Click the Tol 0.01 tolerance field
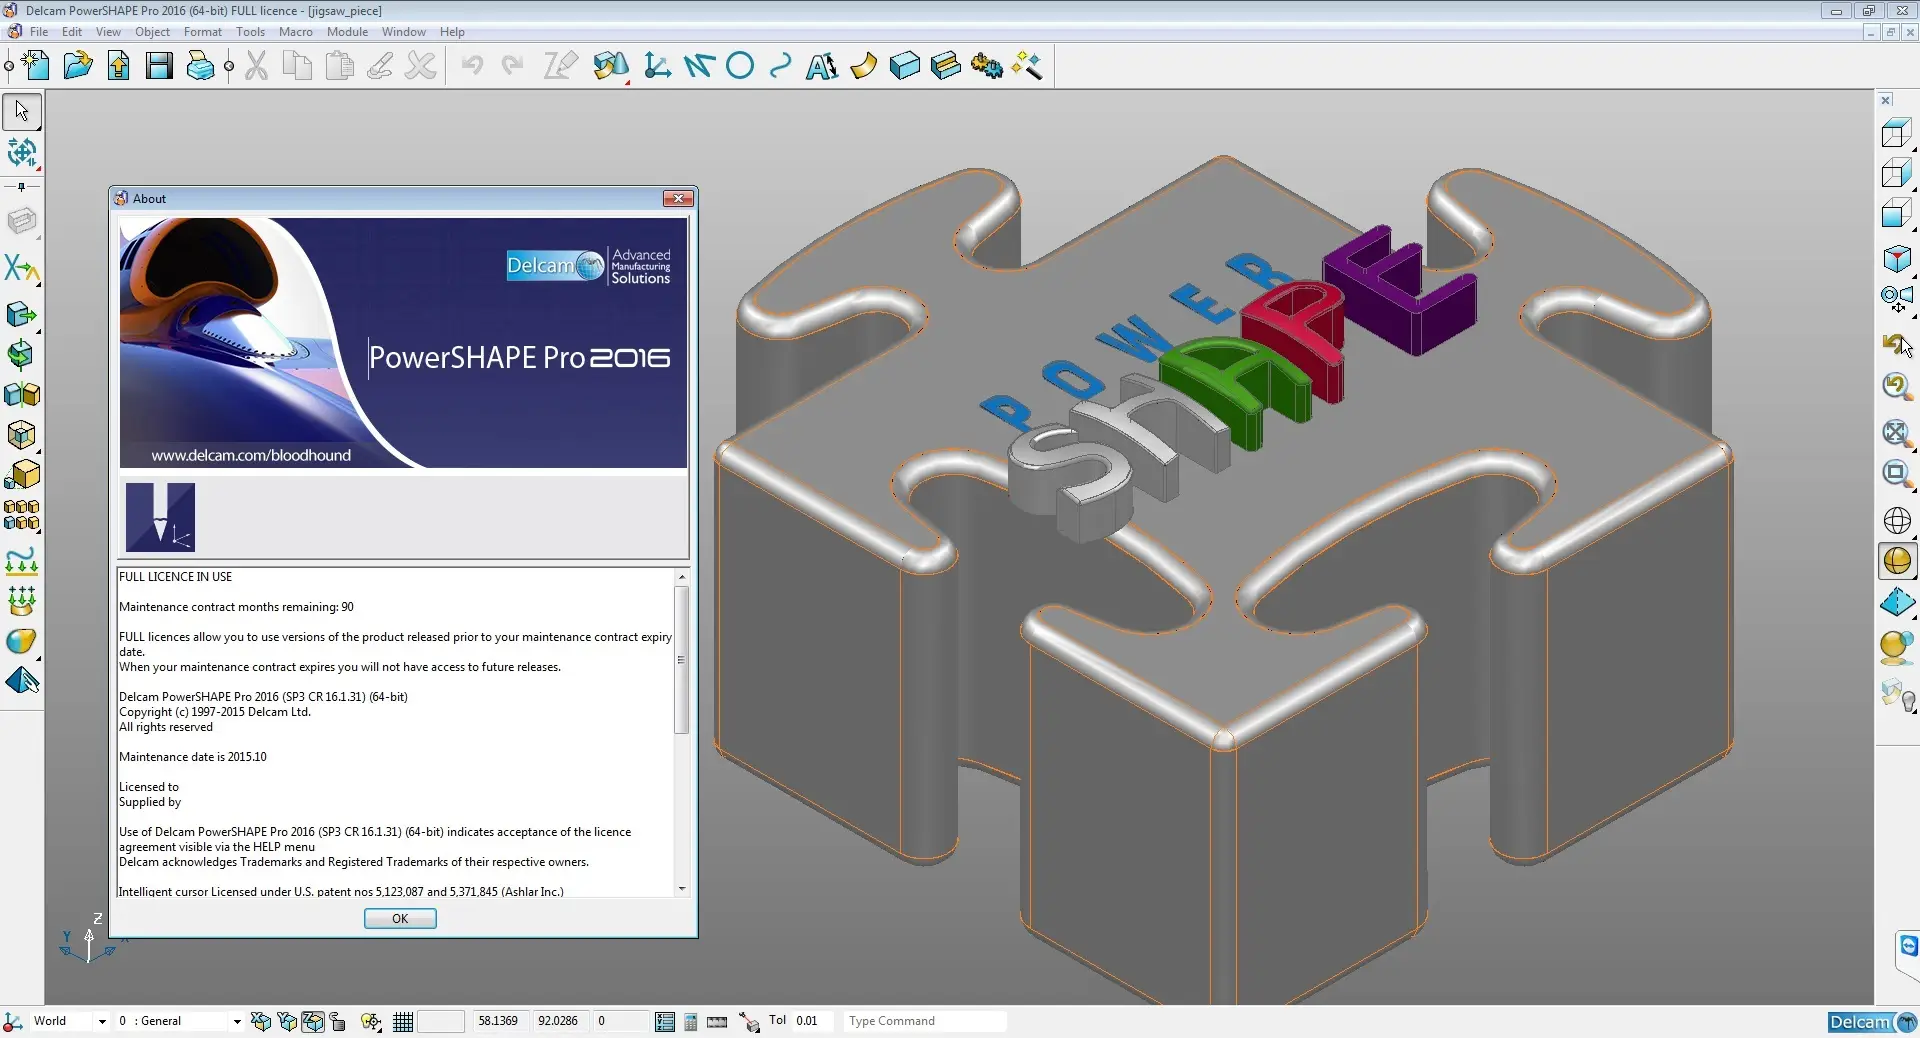This screenshot has width=1920, height=1038. coord(813,1021)
